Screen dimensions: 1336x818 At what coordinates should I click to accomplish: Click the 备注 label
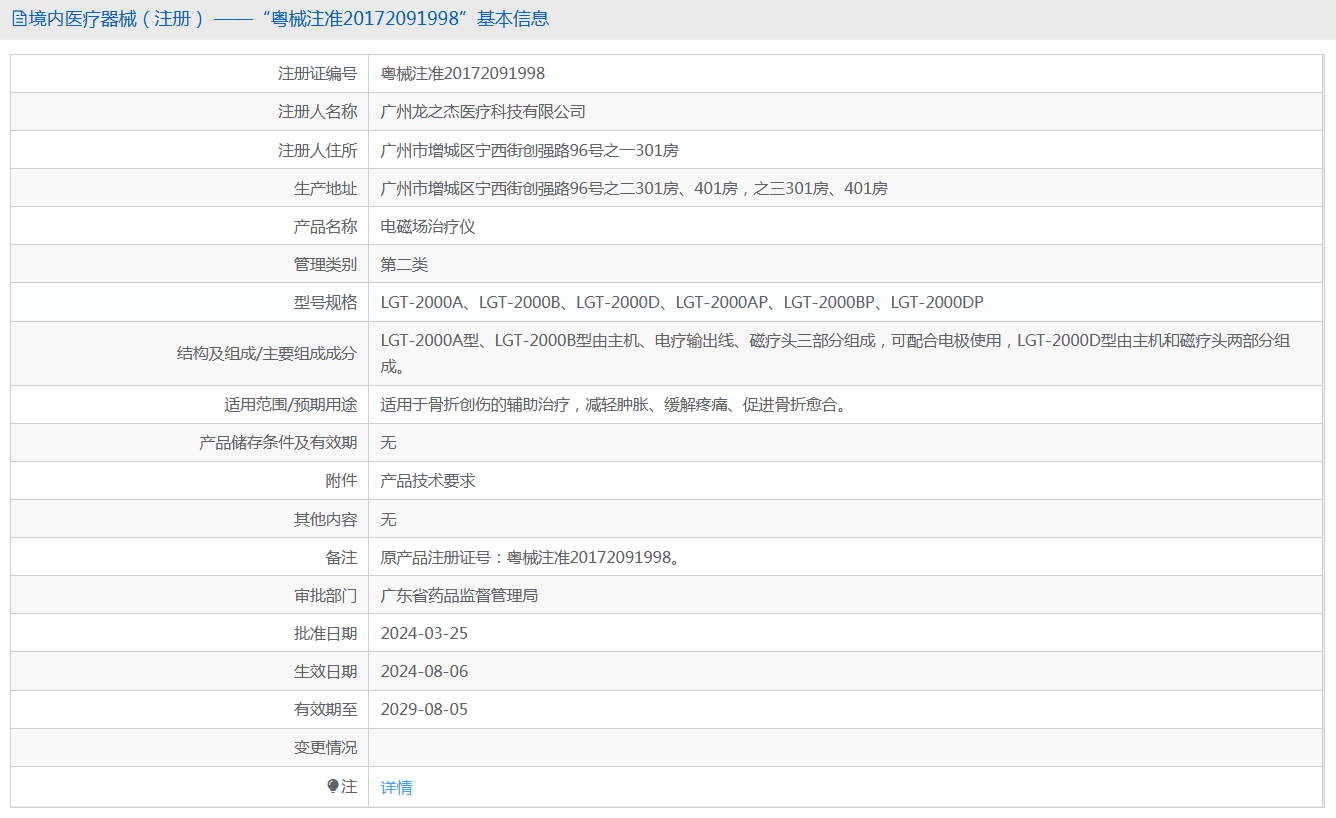tap(341, 557)
